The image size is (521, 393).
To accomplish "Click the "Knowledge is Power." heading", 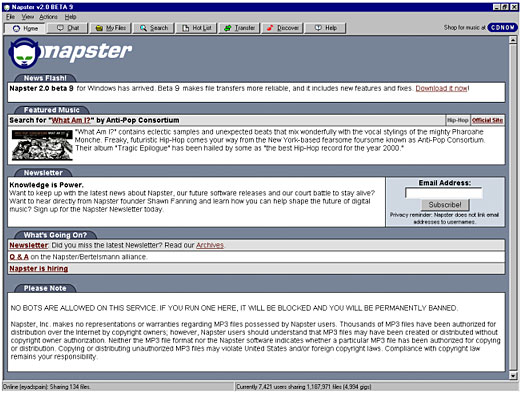I will (x=47, y=185).
